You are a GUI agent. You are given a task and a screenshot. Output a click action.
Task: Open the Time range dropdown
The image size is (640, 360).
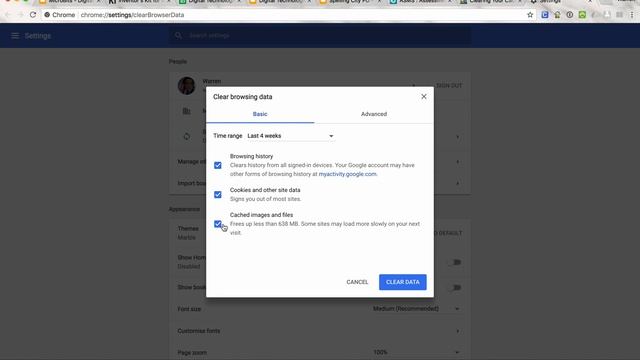pyautogui.click(x=290, y=136)
